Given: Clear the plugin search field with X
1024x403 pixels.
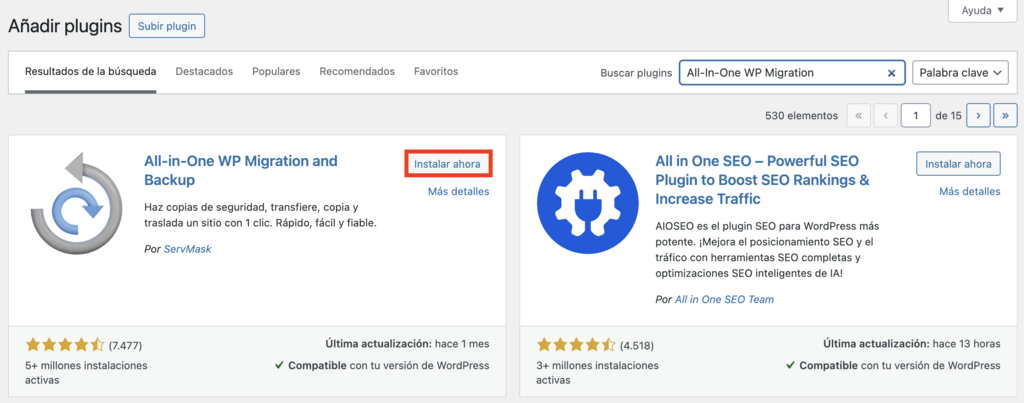Looking at the screenshot, I should [891, 73].
